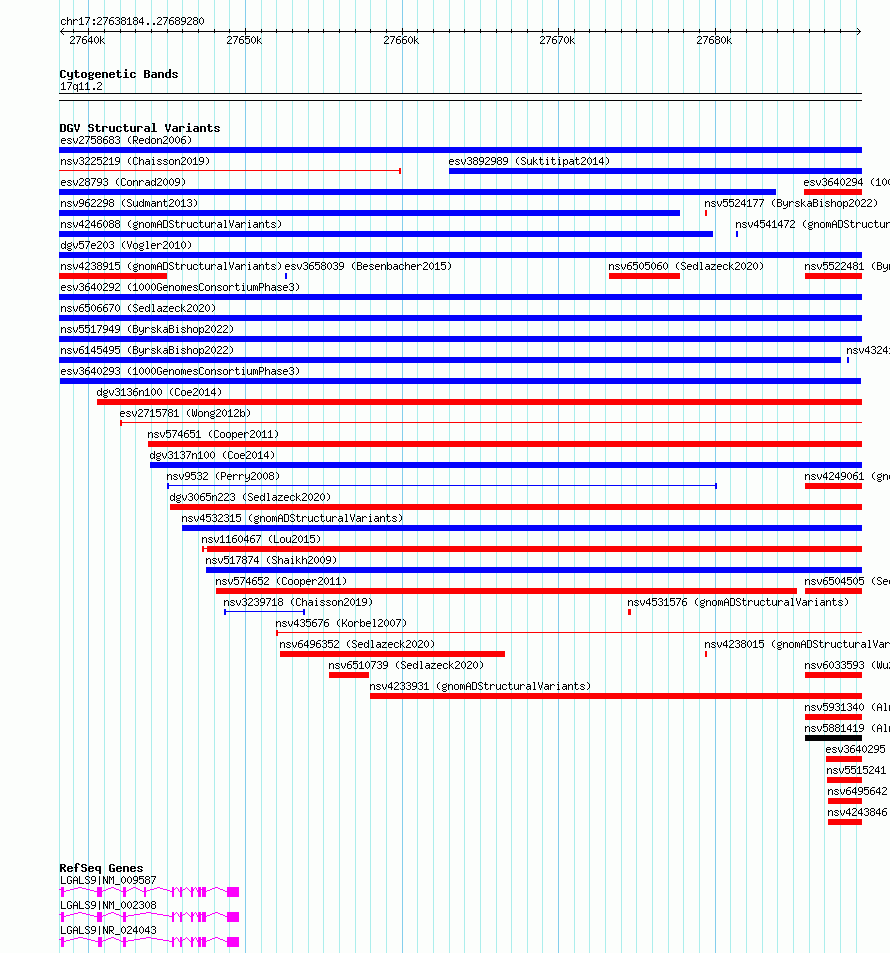
Task: Click the 17q11.2 band label
Action: coord(81,86)
